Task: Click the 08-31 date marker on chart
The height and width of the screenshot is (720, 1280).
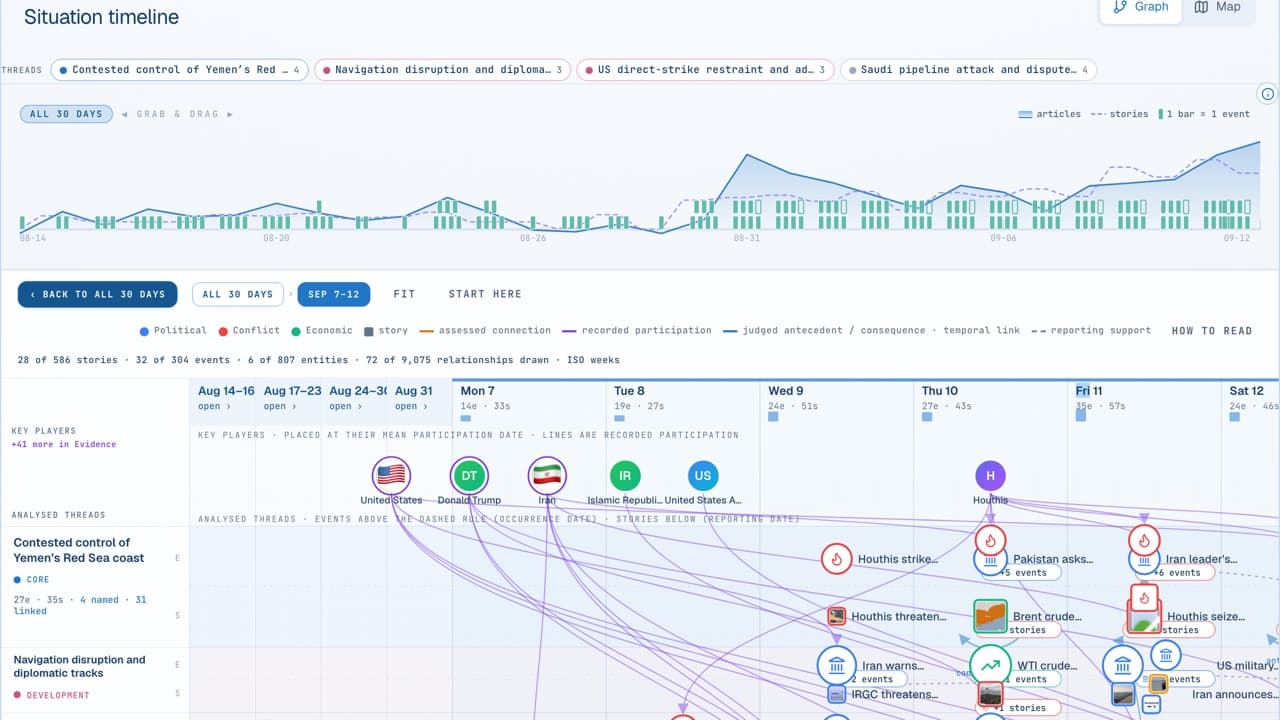Action: coord(746,238)
